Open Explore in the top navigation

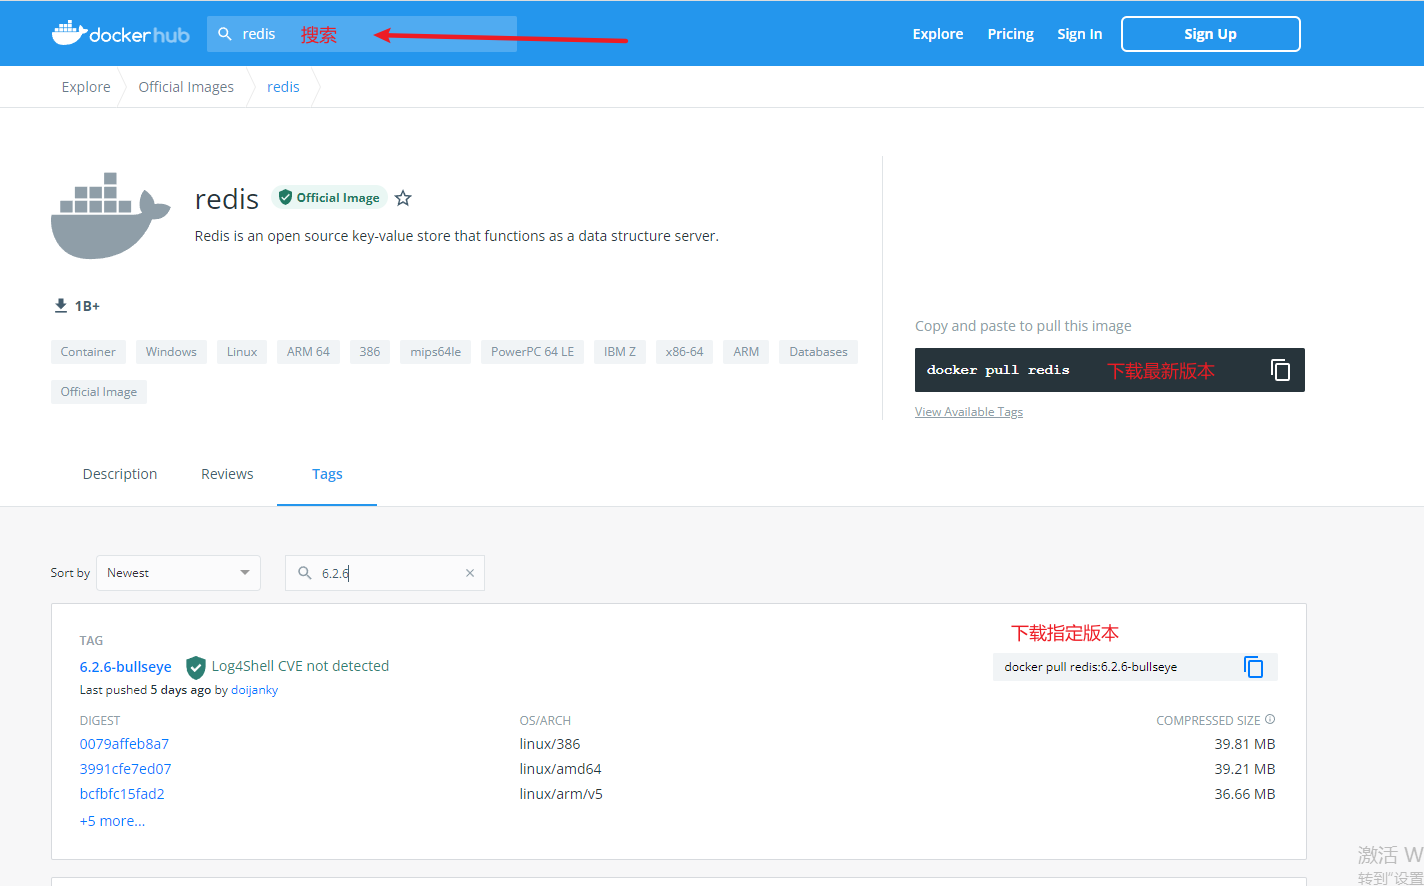pyautogui.click(x=938, y=34)
